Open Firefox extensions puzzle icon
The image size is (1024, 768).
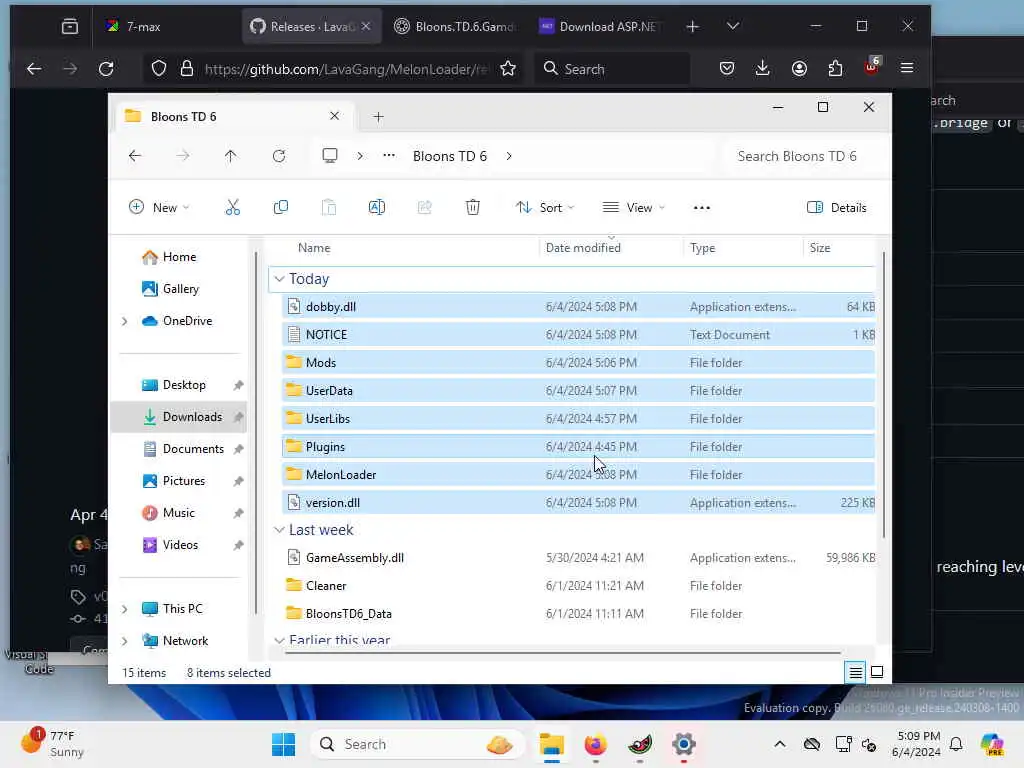(x=835, y=69)
